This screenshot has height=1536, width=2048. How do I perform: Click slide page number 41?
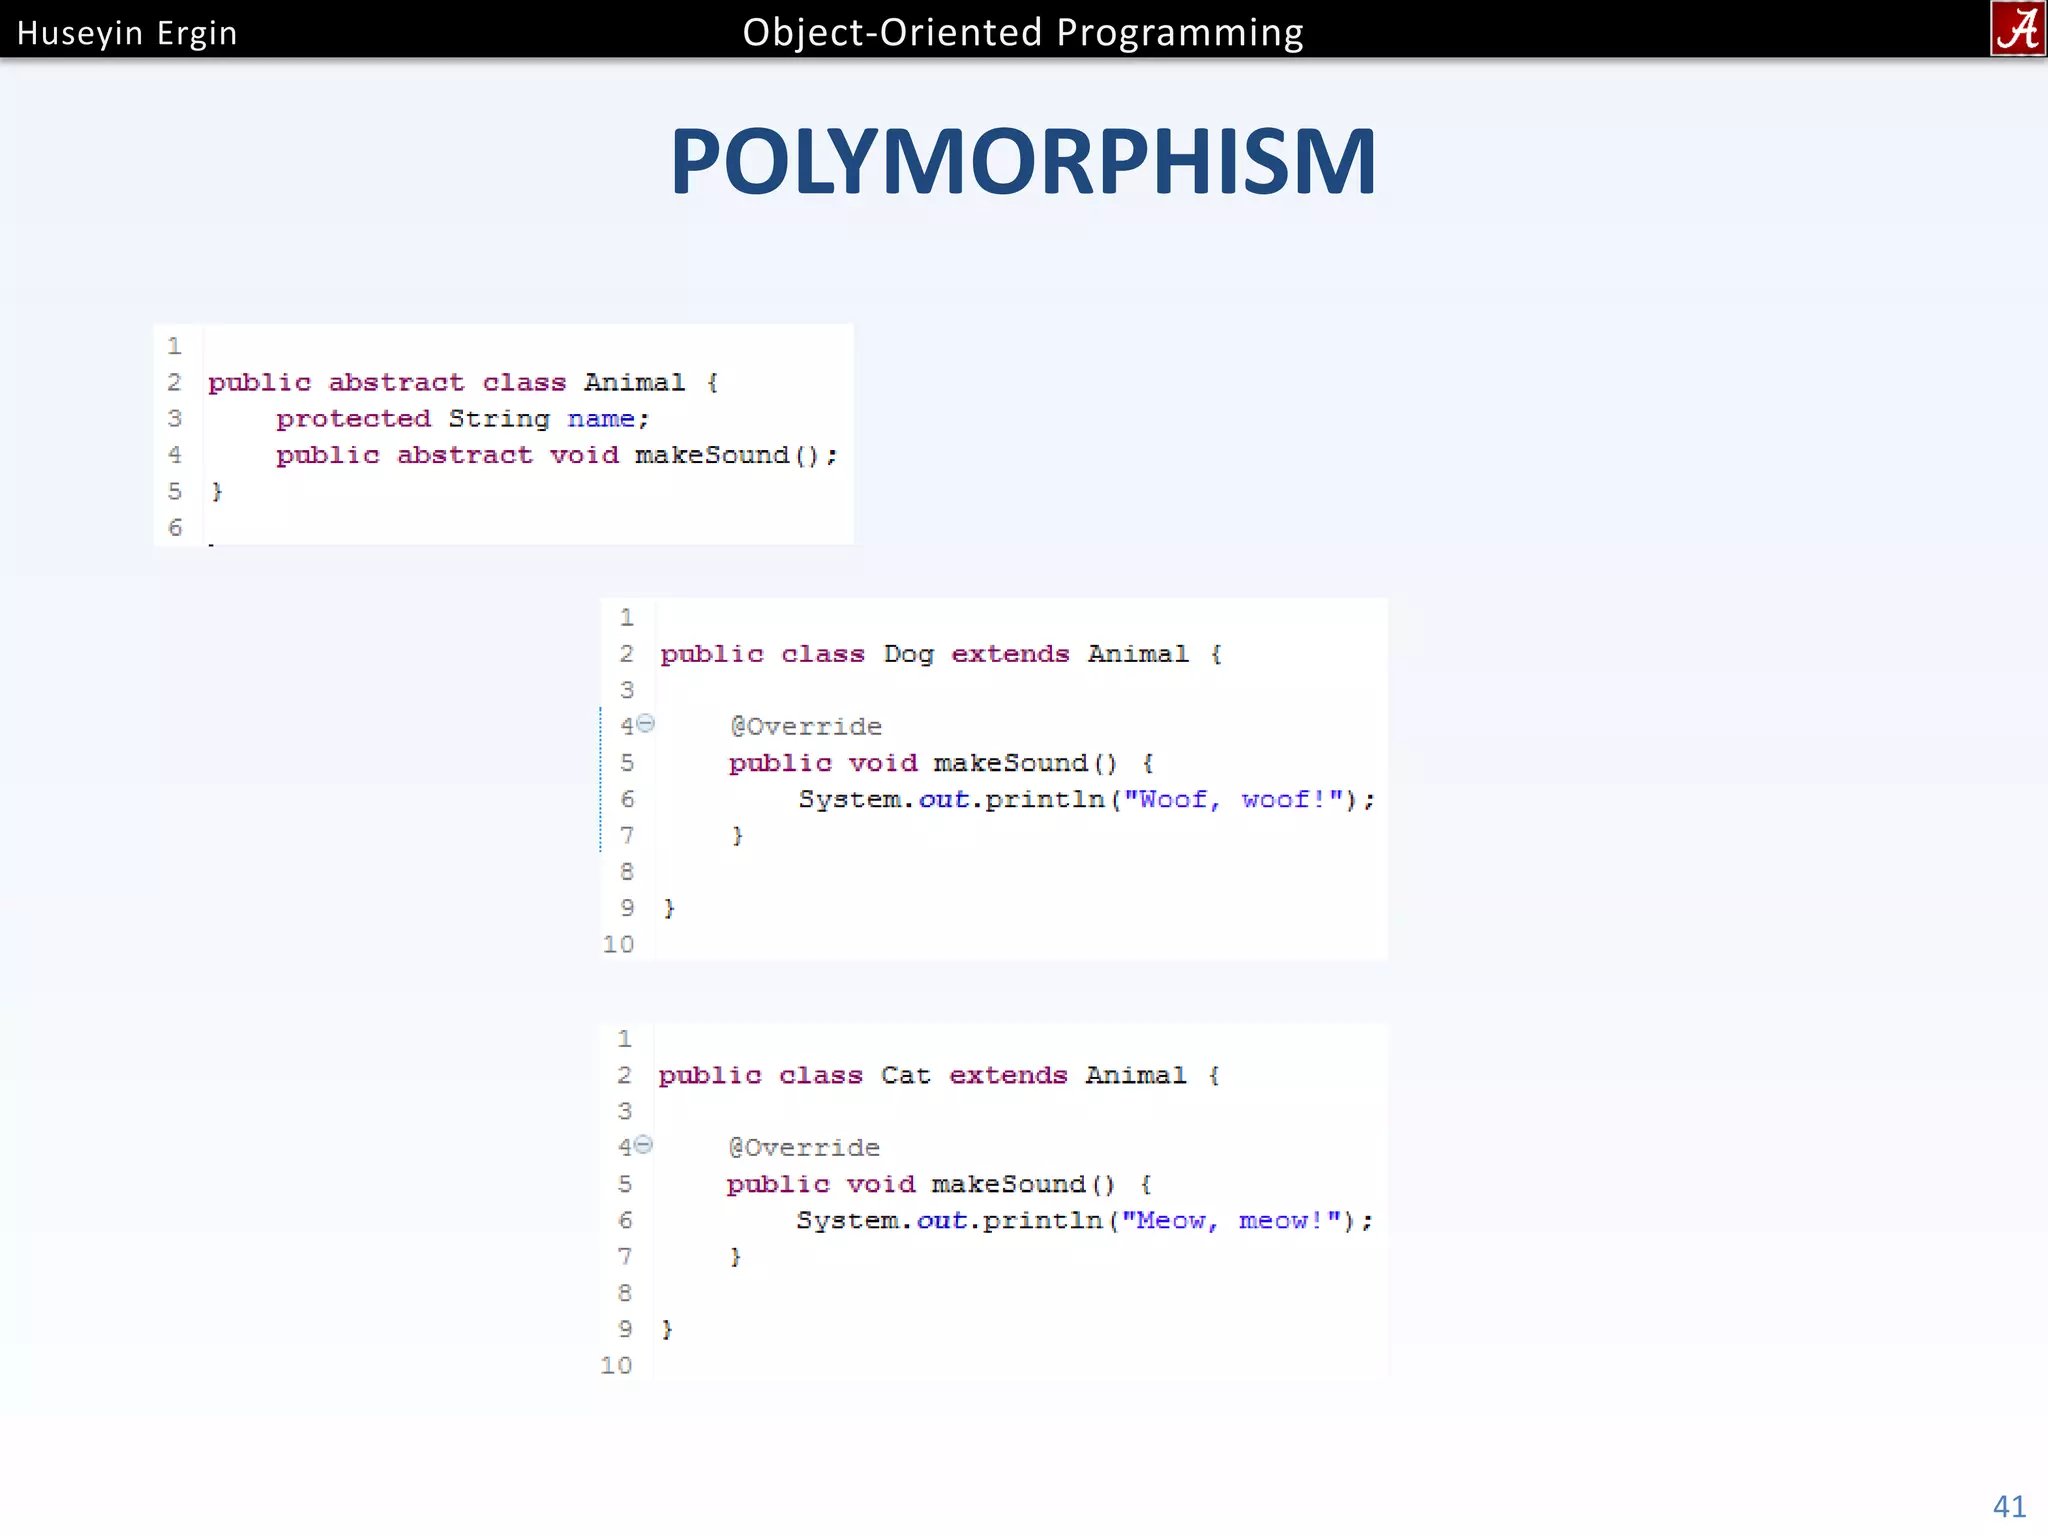tap(2008, 1505)
